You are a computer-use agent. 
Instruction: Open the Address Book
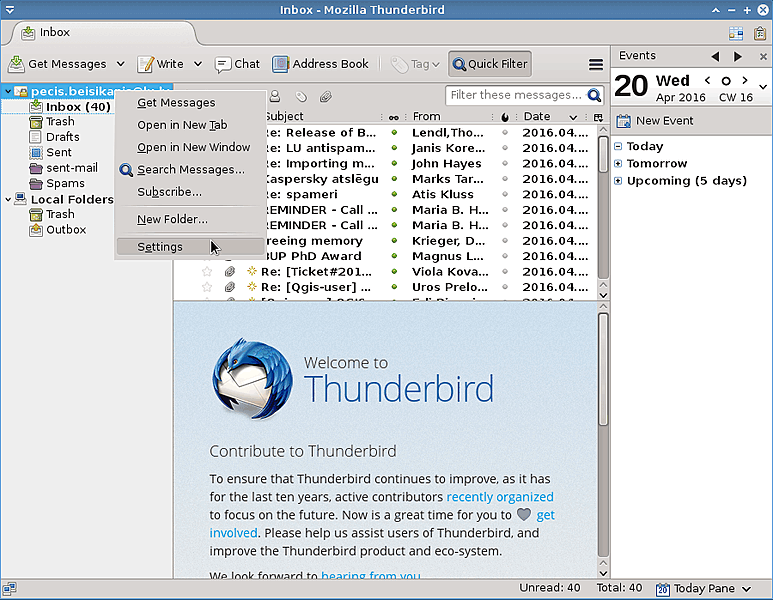pos(320,64)
